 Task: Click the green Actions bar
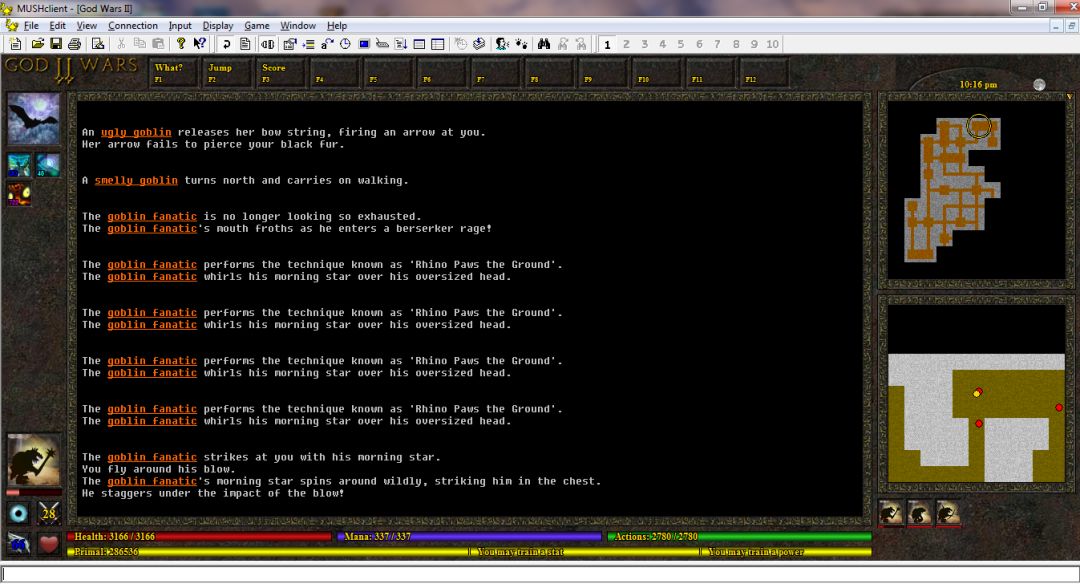[740, 536]
